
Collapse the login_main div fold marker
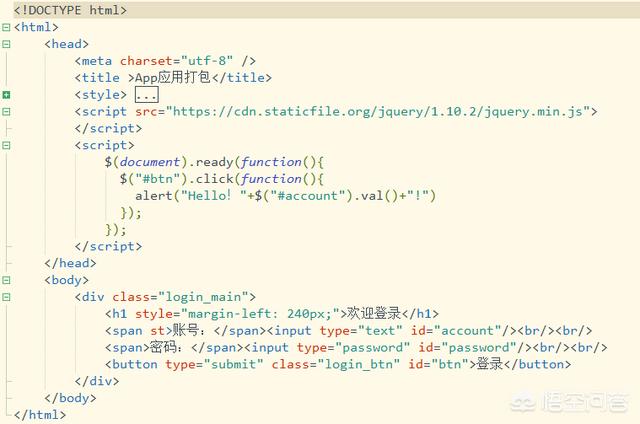click(x=7, y=297)
